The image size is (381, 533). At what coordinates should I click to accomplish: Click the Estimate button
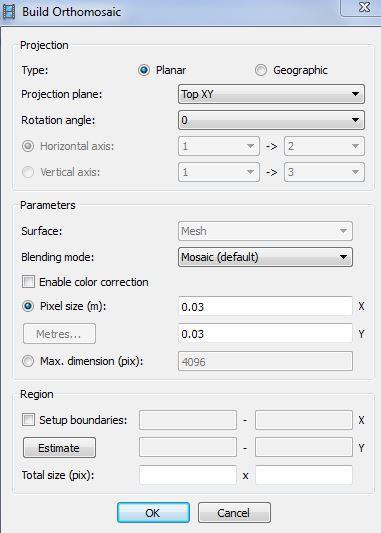click(59, 448)
